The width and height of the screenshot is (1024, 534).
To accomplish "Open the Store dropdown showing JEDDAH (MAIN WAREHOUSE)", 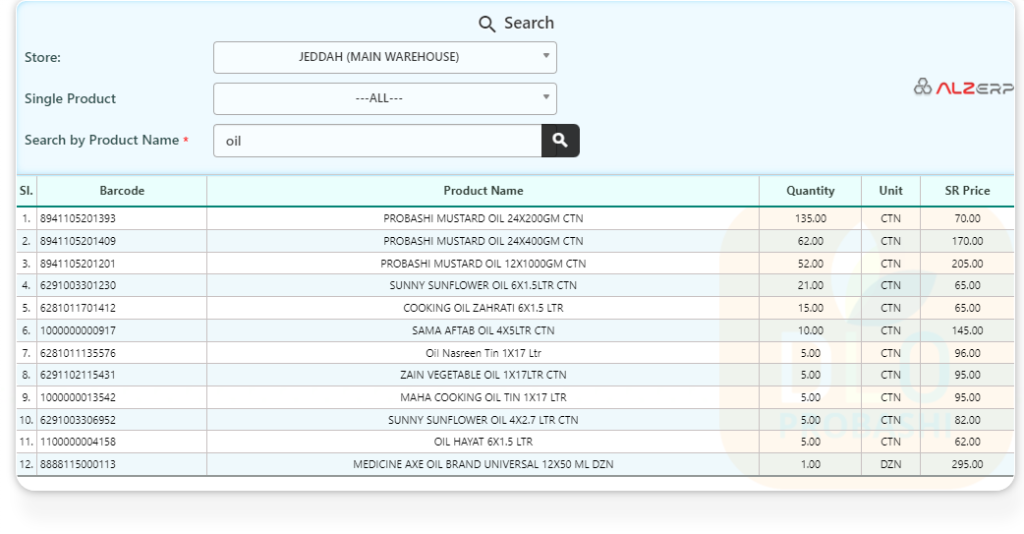I will pyautogui.click(x=385, y=57).
